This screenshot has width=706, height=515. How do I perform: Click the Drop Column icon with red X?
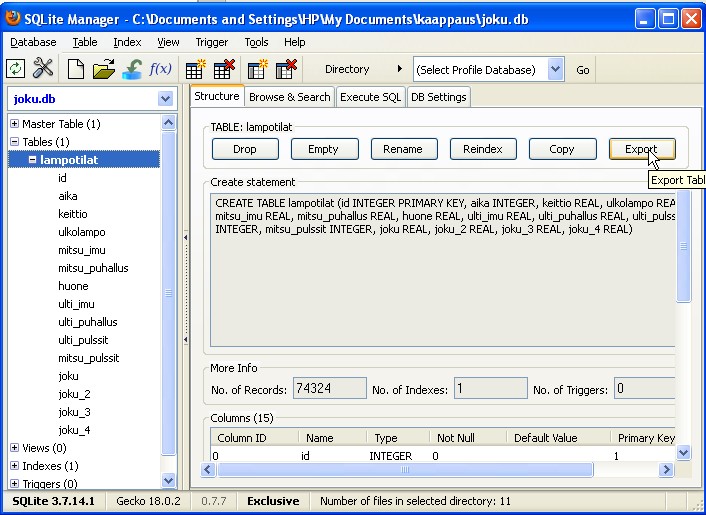(286, 69)
